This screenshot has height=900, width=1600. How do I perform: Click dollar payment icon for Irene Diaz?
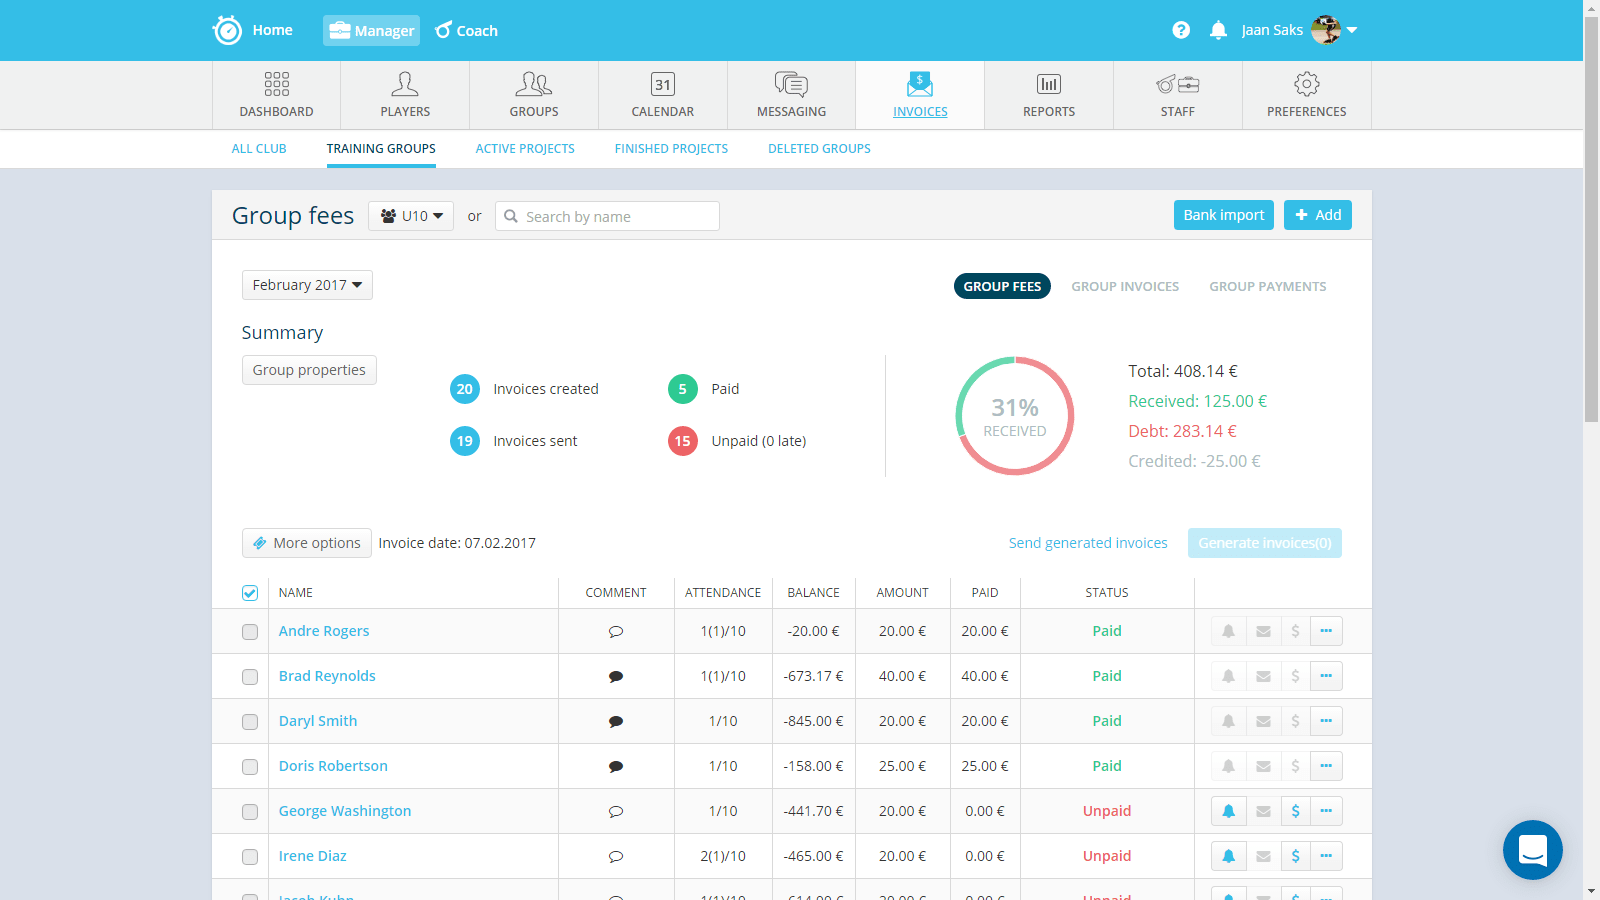(x=1295, y=856)
